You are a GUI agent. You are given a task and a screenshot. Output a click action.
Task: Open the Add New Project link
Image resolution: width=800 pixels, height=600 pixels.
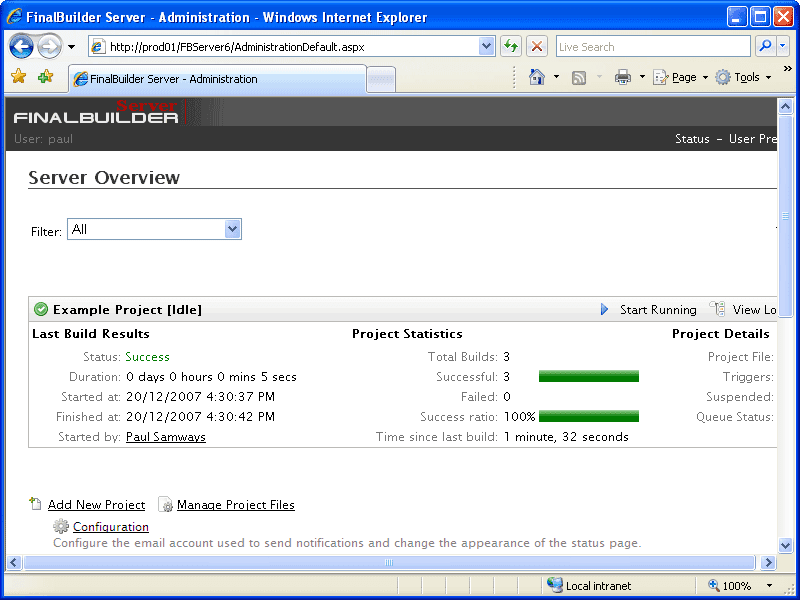[x=96, y=505]
